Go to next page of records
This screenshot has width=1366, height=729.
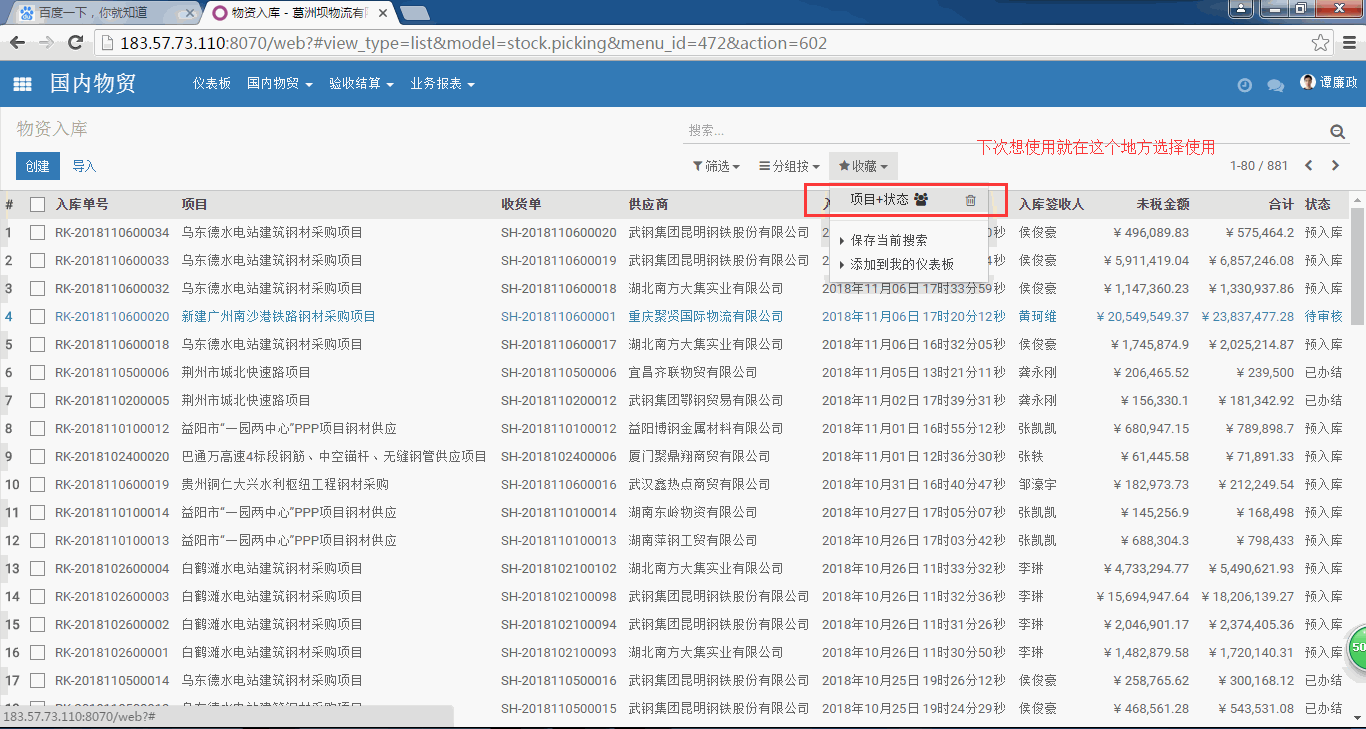[x=1335, y=166]
